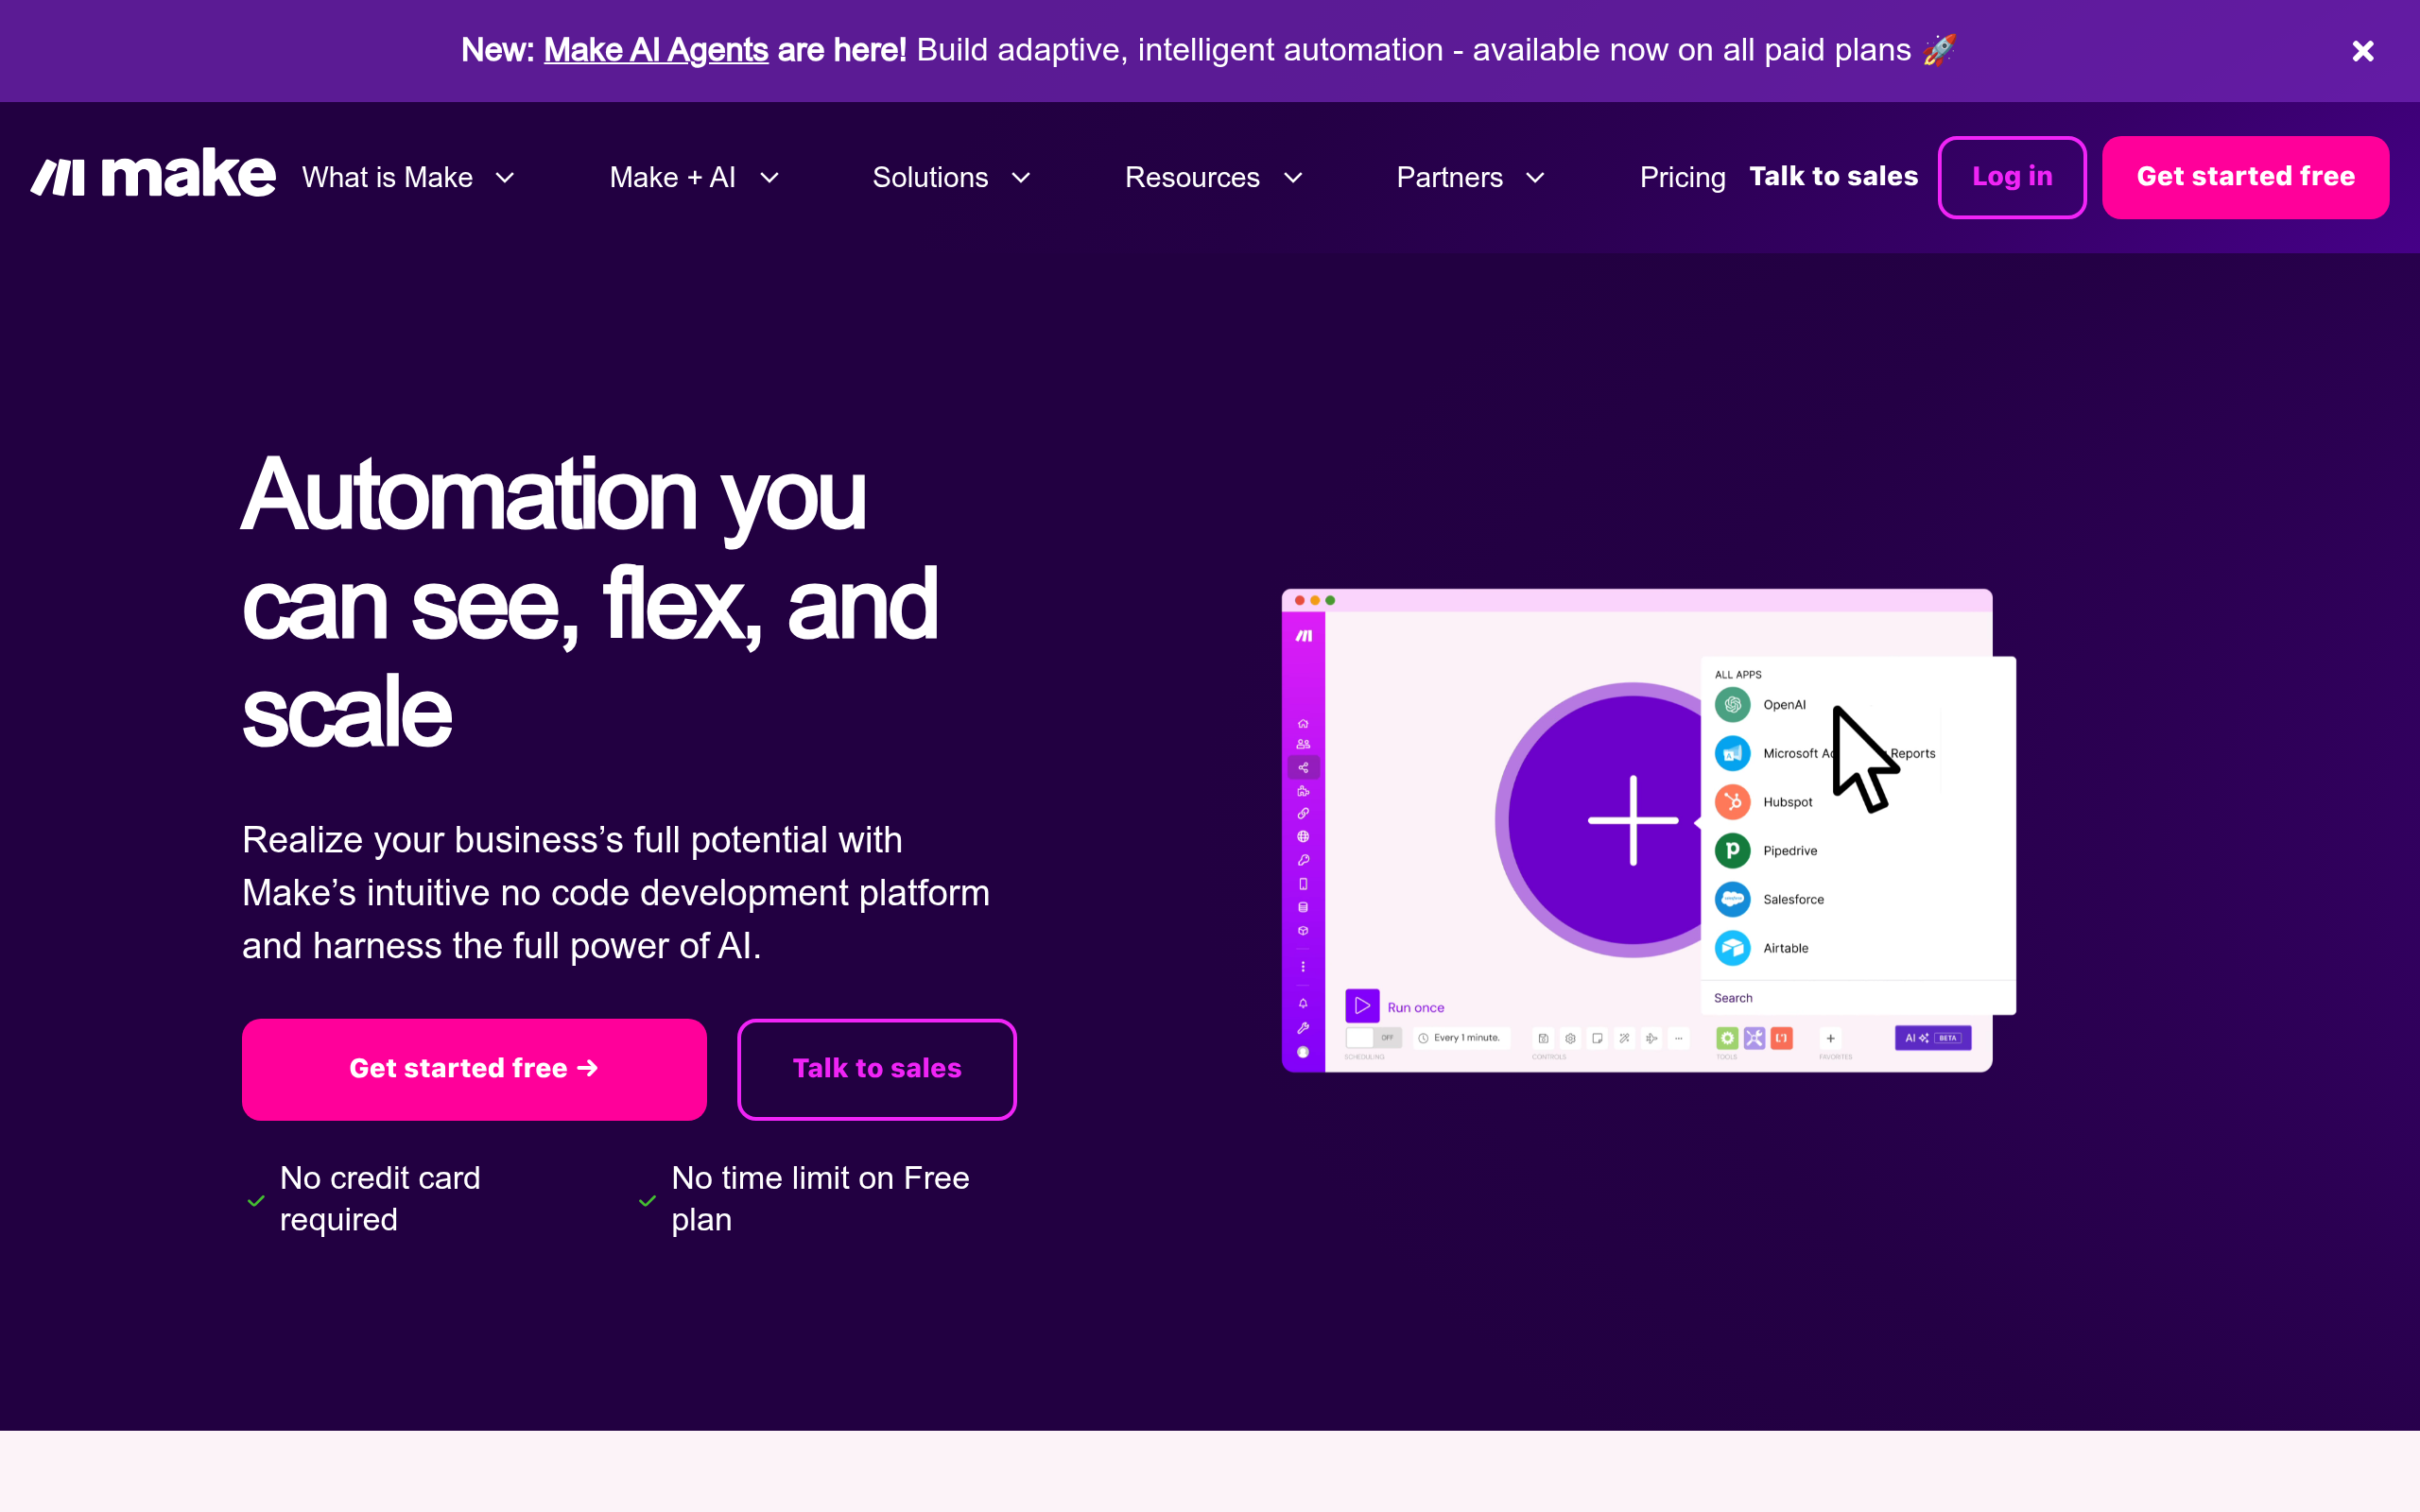2420x1512 pixels.
Task: Click the 'ALL APPS' heading in the popup
Action: click(1738, 675)
